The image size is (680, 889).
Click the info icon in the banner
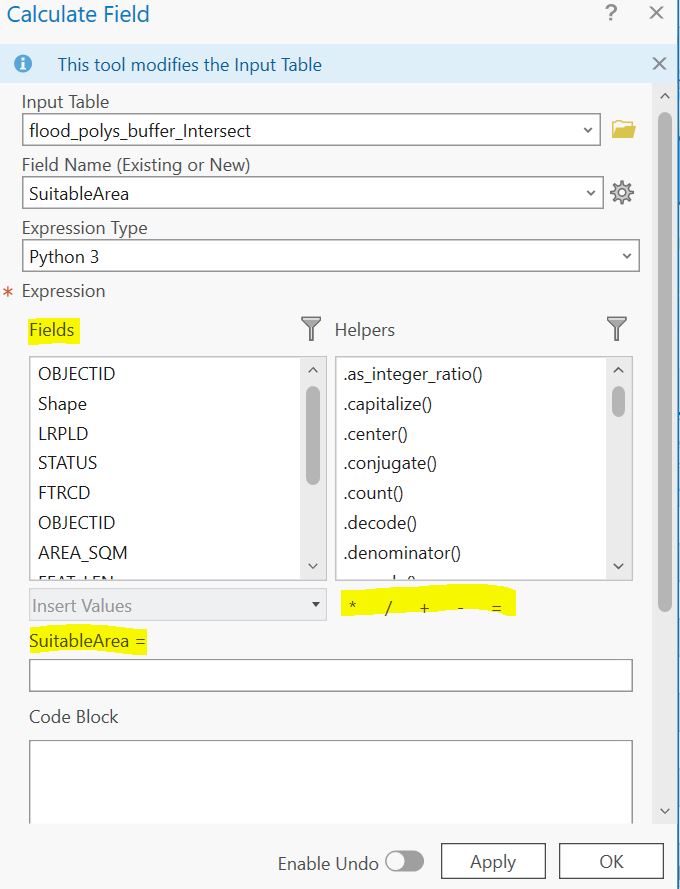(x=23, y=64)
